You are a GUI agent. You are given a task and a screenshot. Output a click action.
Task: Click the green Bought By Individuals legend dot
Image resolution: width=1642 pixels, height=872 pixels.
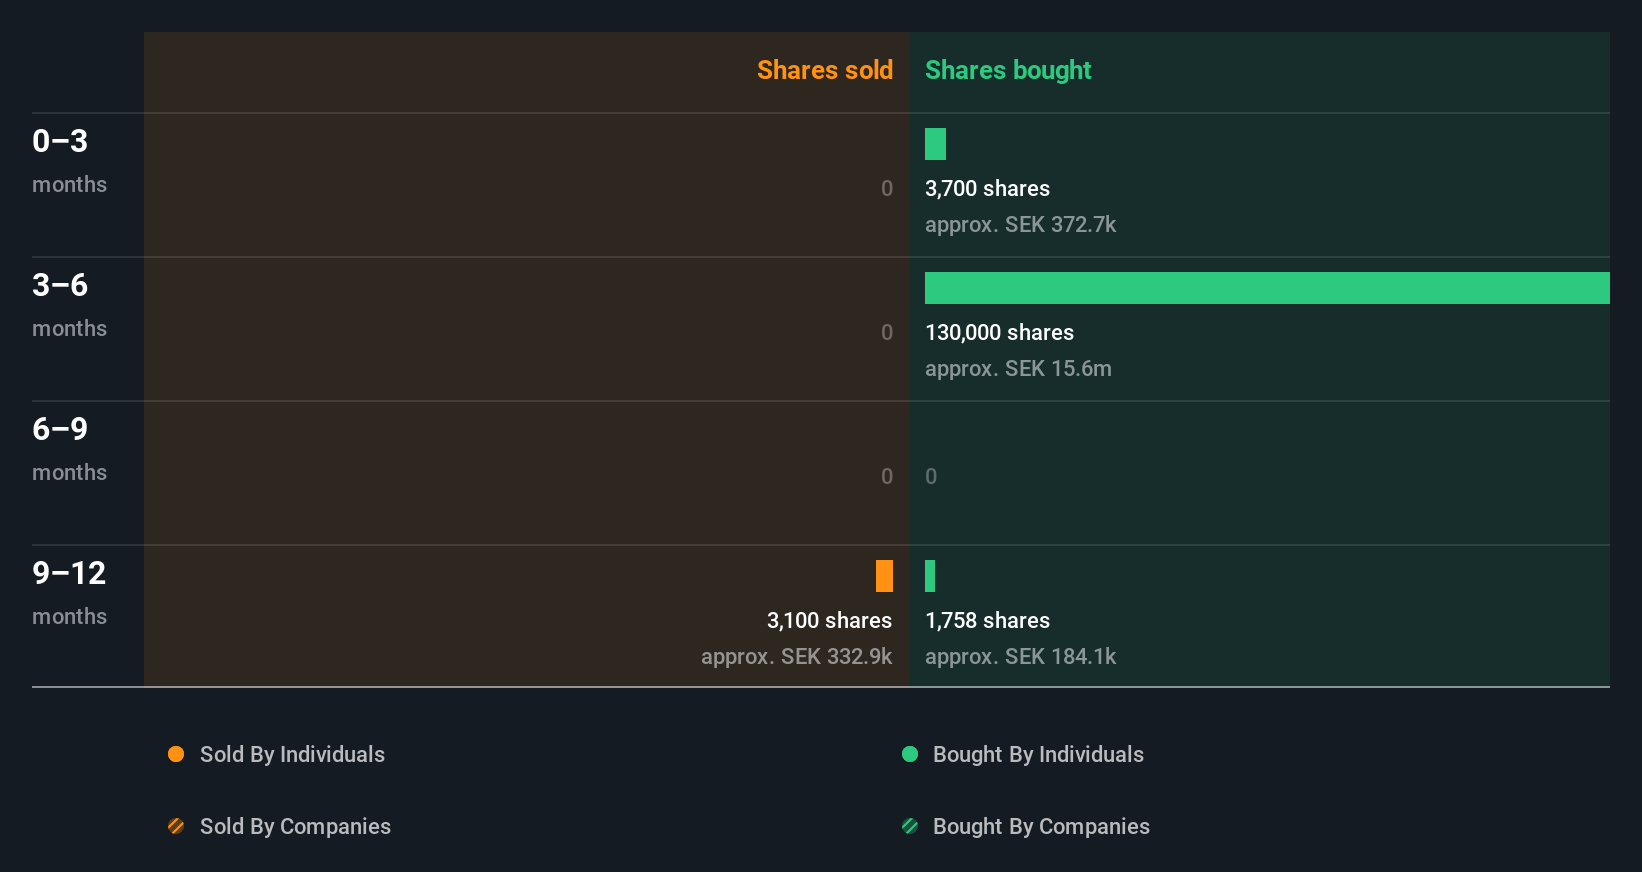910,754
